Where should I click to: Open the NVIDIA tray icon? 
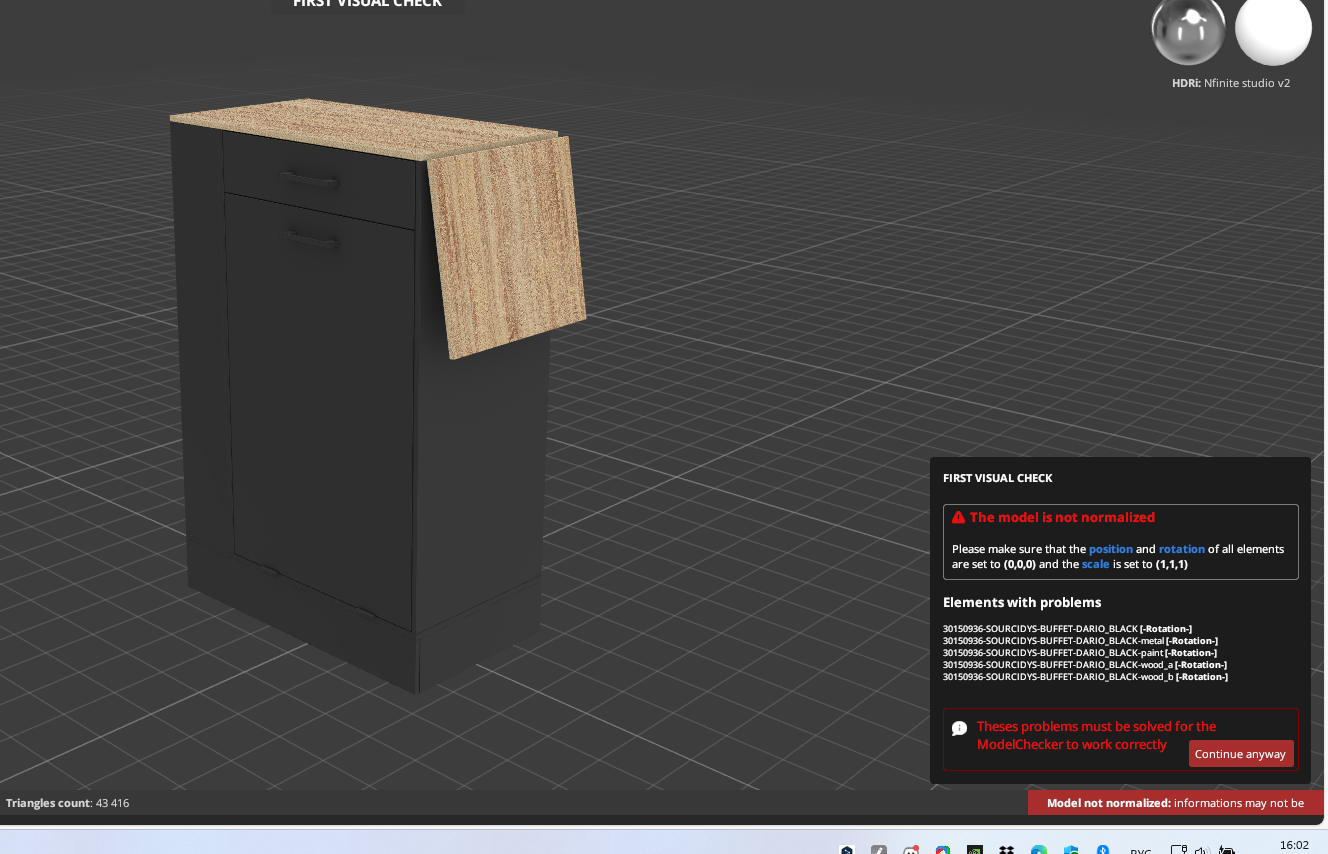[x=975, y=850]
